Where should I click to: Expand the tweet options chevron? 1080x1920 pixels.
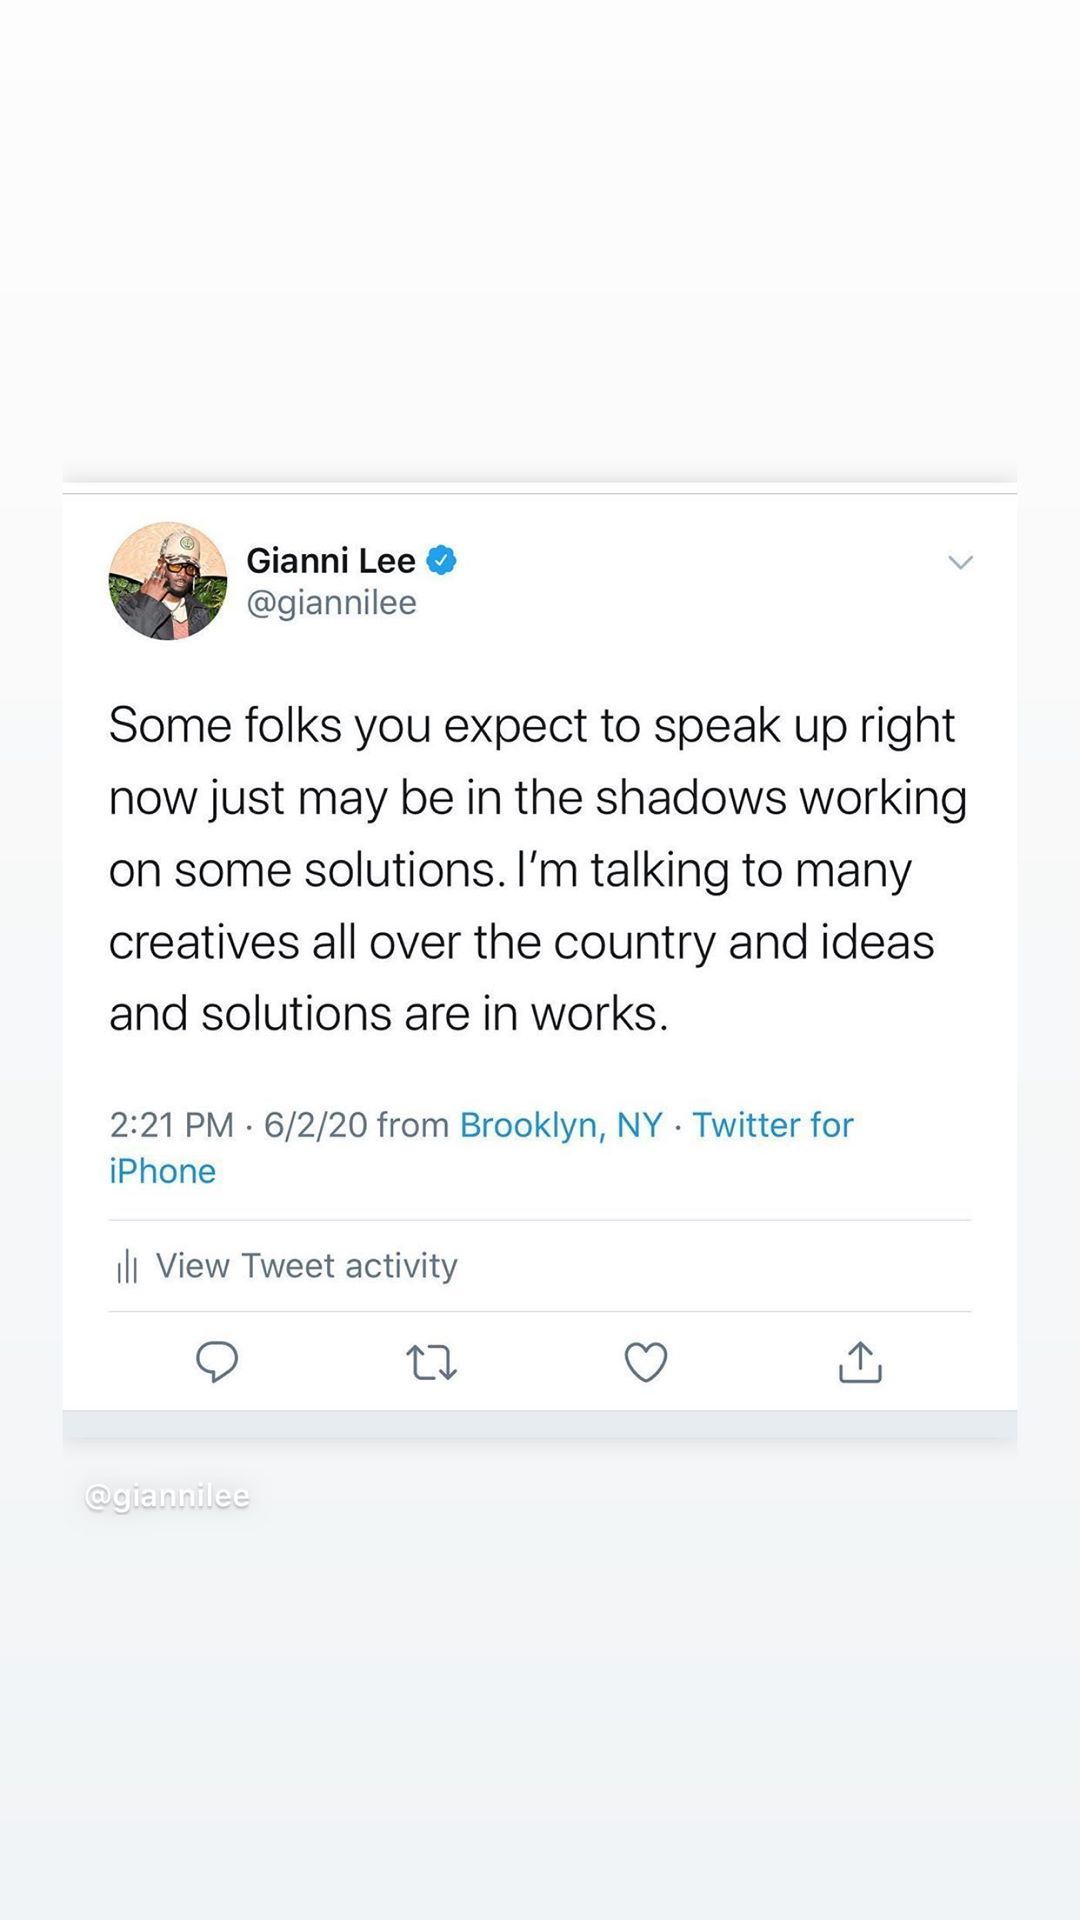(960, 562)
